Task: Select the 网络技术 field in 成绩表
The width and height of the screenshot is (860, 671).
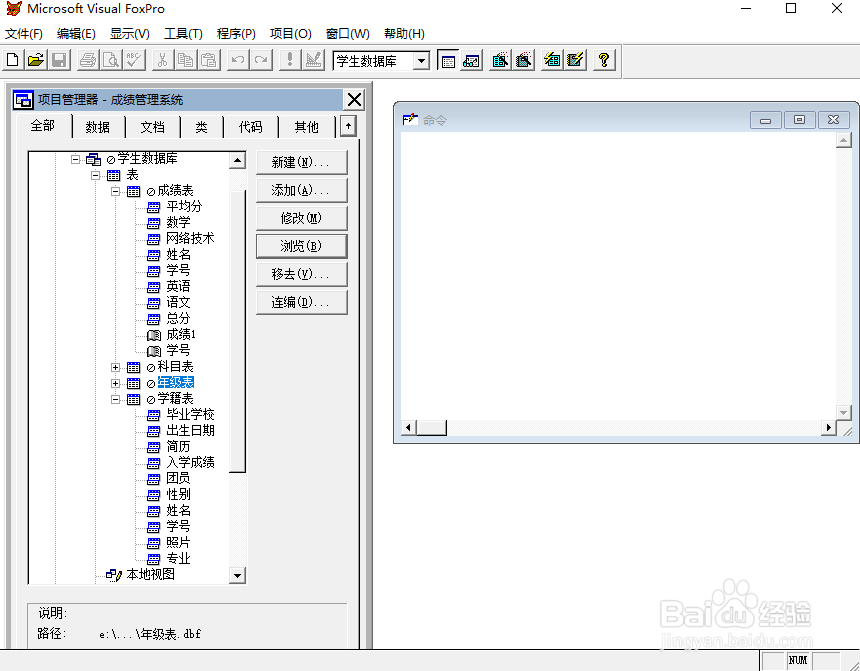Action: click(x=190, y=239)
